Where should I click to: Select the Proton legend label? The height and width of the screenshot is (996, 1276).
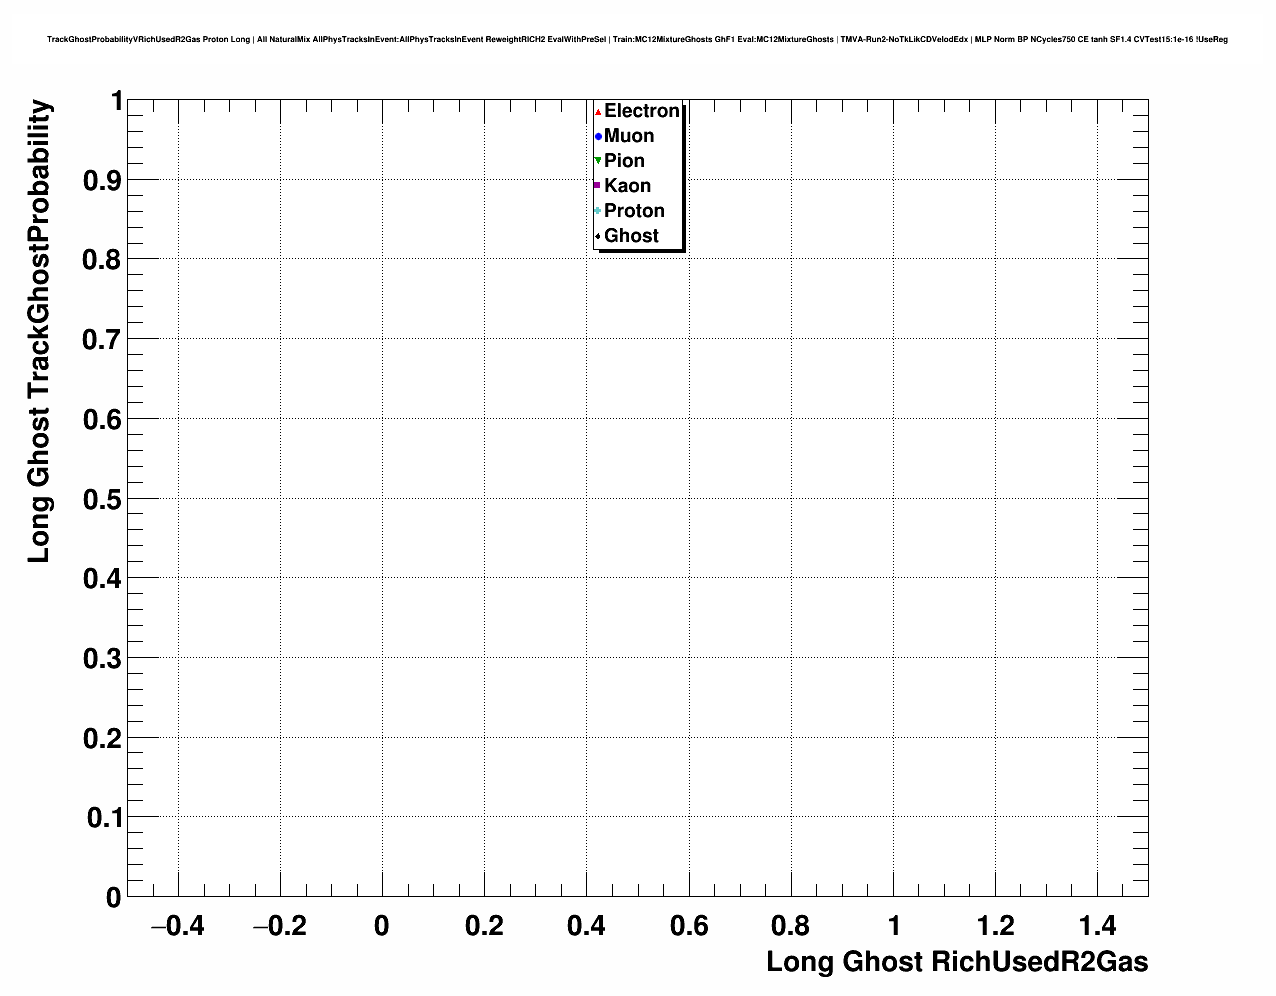click(634, 211)
